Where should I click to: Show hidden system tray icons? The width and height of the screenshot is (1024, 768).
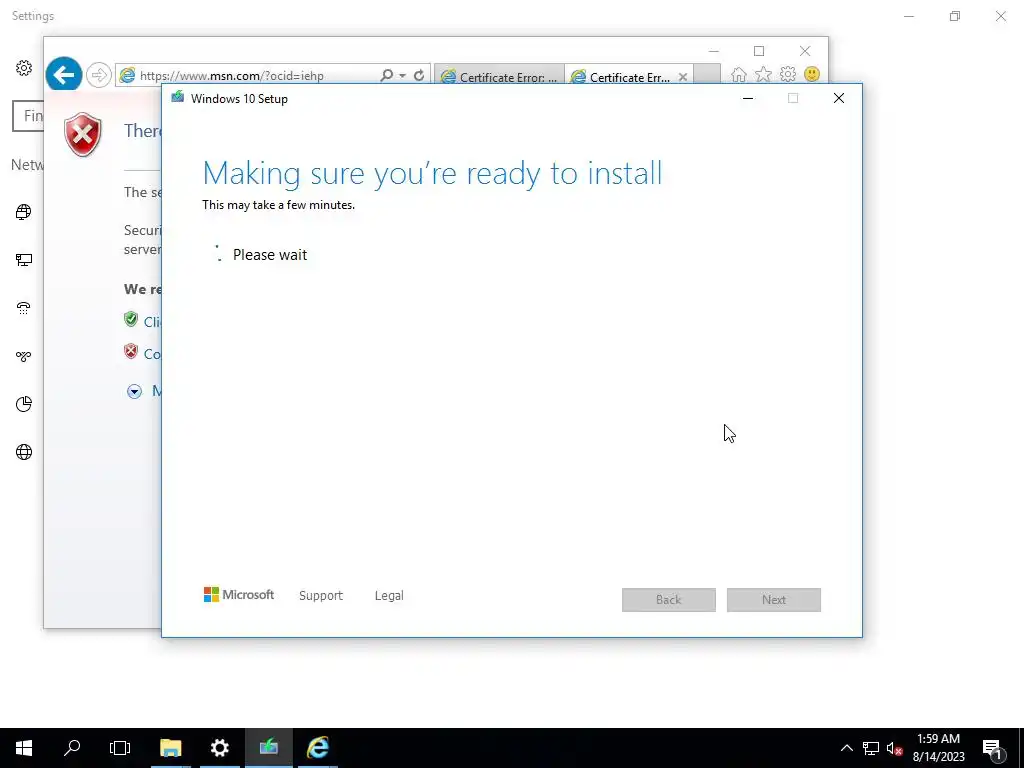point(846,748)
